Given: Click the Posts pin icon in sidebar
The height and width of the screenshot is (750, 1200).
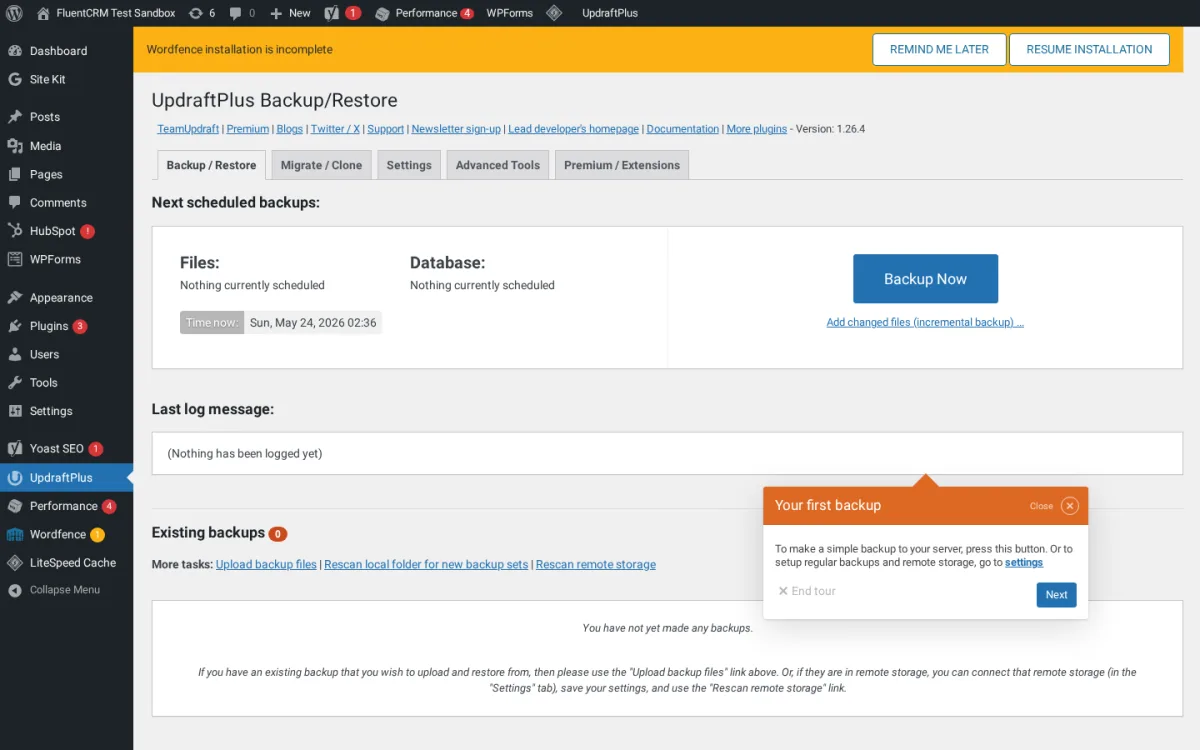Looking at the screenshot, I should coord(15,117).
